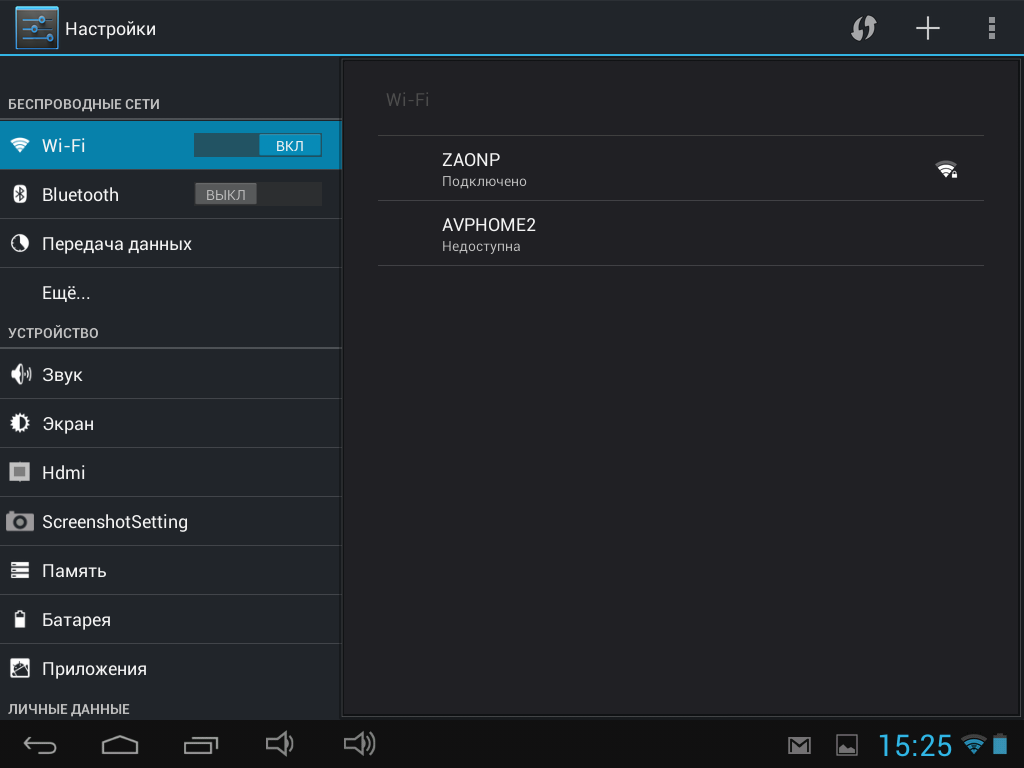Open ScreenshotSetting entry
This screenshot has width=1024, height=768.
pyautogui.click(x=170, y=521)
